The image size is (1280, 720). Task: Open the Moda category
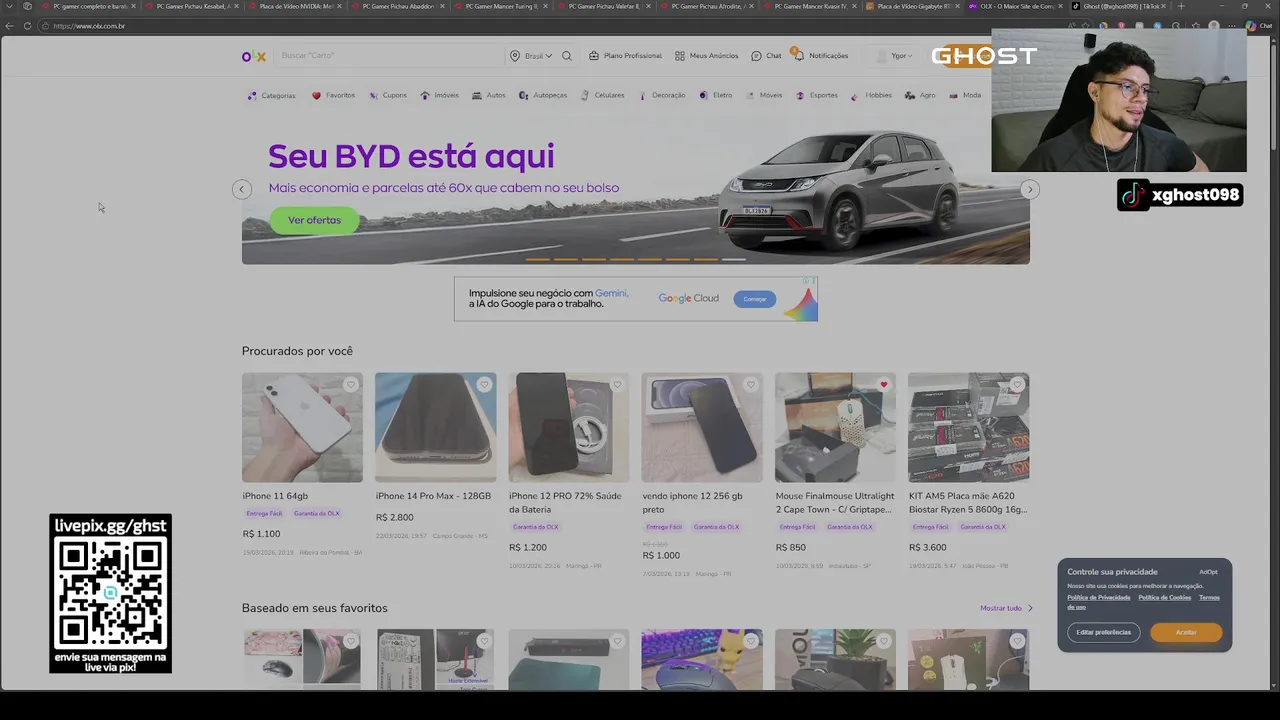click(964, 96)
